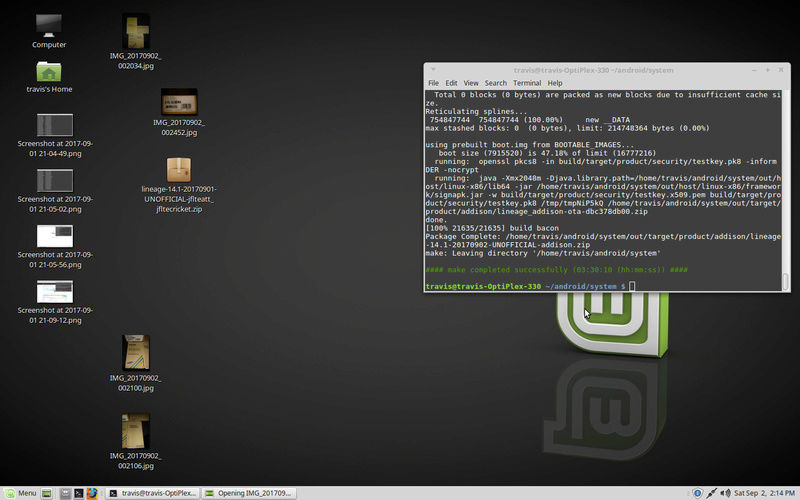
Task: Switch to Opening IMG_201709 taskbar window
Action: [x=248, y=493]
